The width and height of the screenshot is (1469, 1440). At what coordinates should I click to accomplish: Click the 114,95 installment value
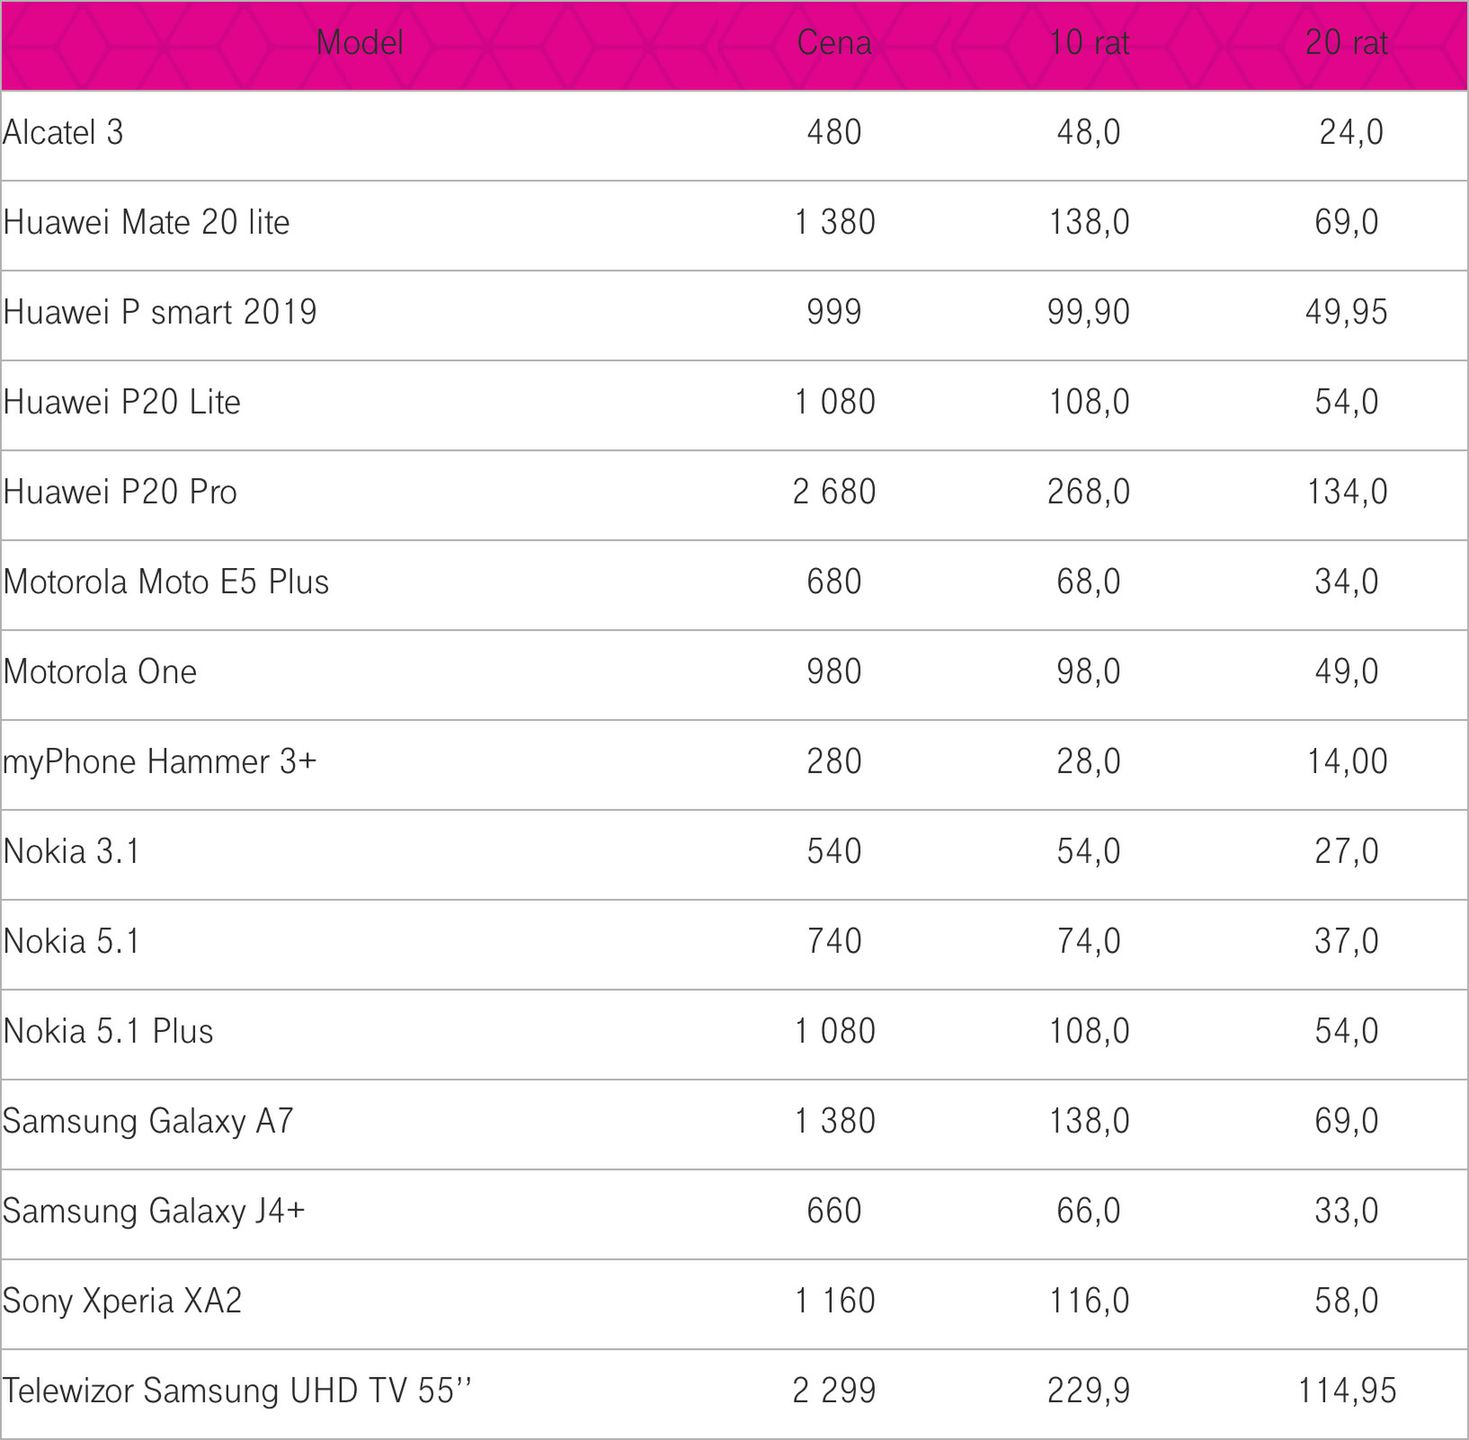(x=1347, y=1391)
